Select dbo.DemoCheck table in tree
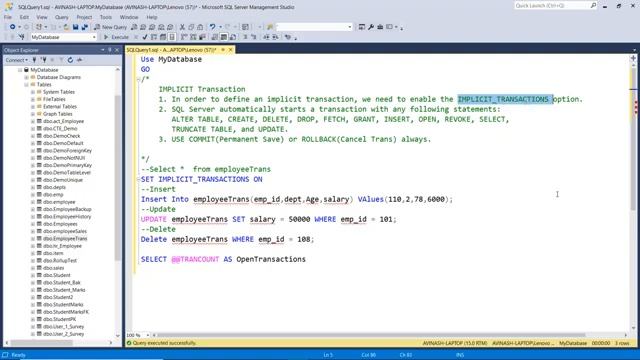Viewport: 640px width, 360px height. tap(61, 136)
